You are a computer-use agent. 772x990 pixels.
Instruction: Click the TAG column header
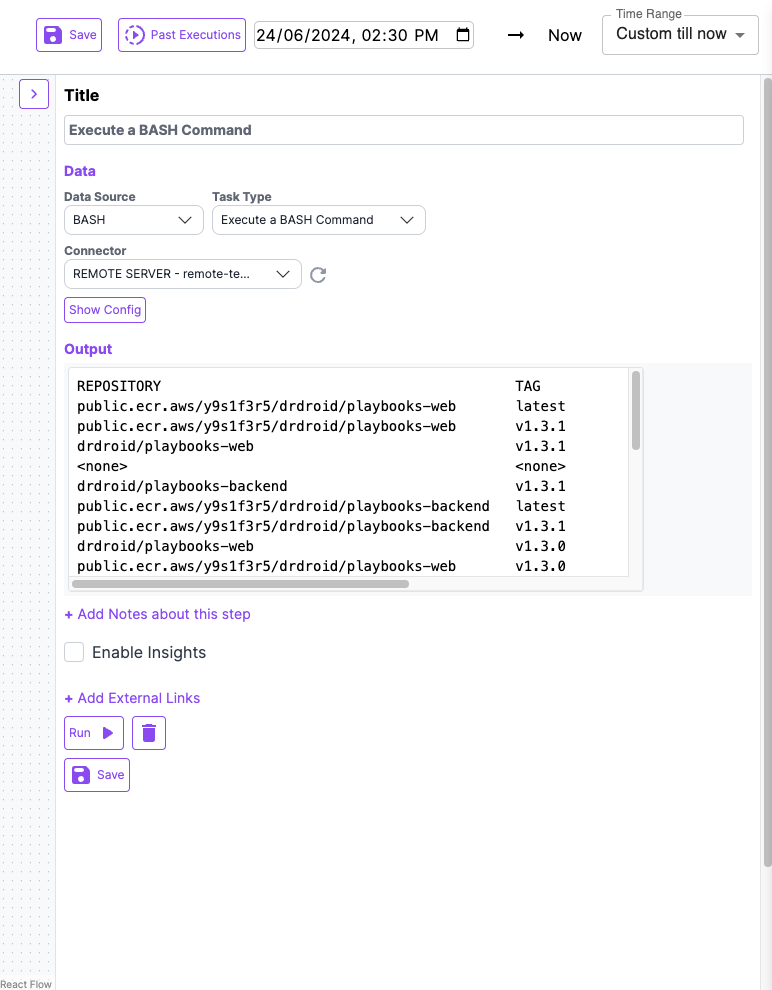click(528, 386)
